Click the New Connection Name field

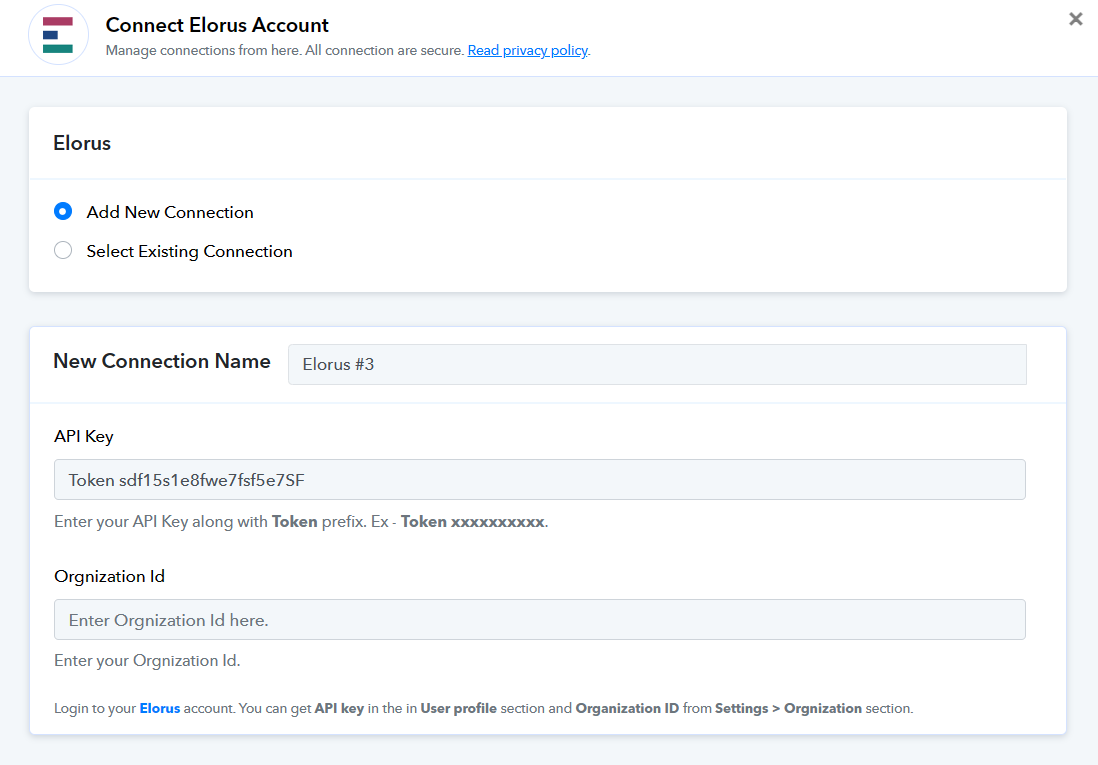[x=657, y=364]
